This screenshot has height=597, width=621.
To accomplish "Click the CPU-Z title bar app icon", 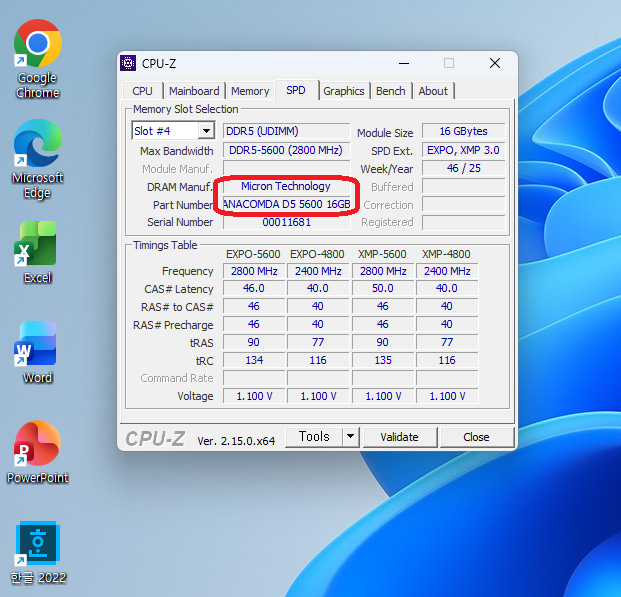I will tap(129, 63).
